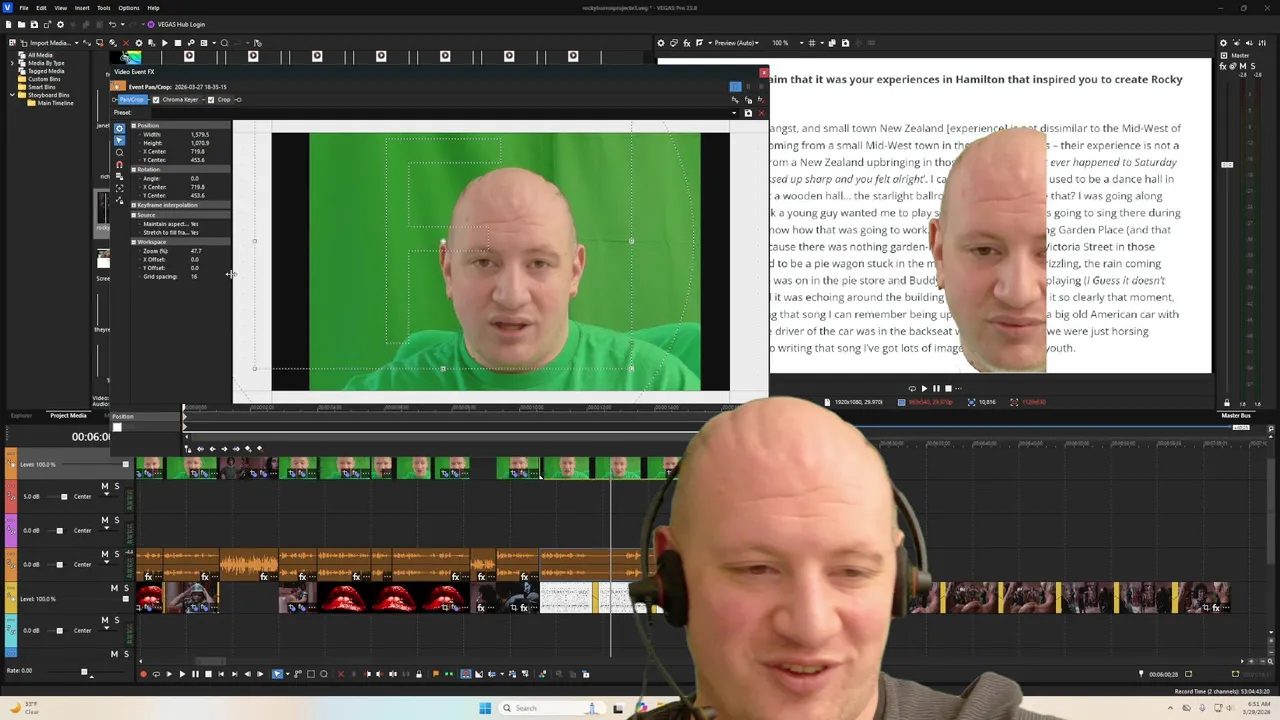
Task: Toggle loop playback in timeline transport
Action: [x=156, y=674]
